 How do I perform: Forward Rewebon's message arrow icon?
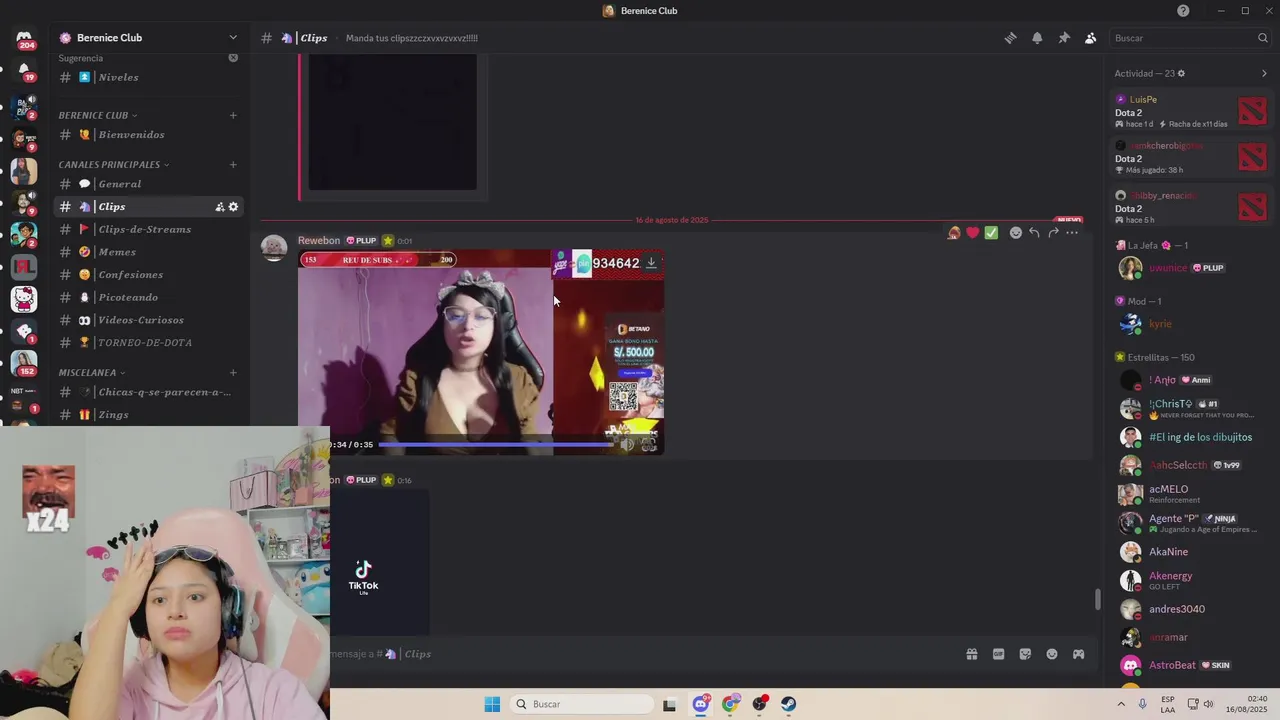tap(1053, 233)
